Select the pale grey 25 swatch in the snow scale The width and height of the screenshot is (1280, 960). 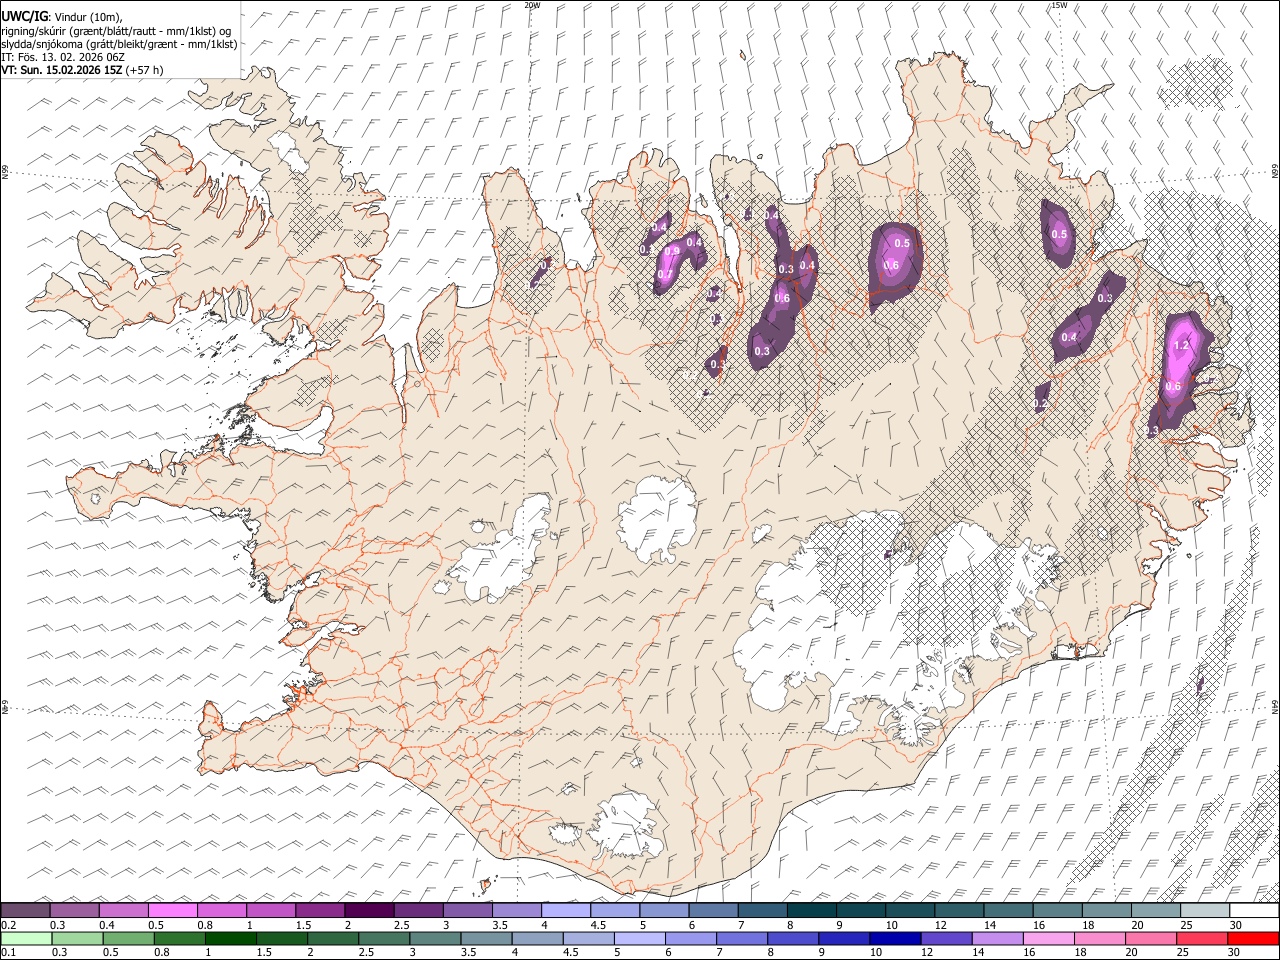pyautogui.click(x=1205, y=911)
